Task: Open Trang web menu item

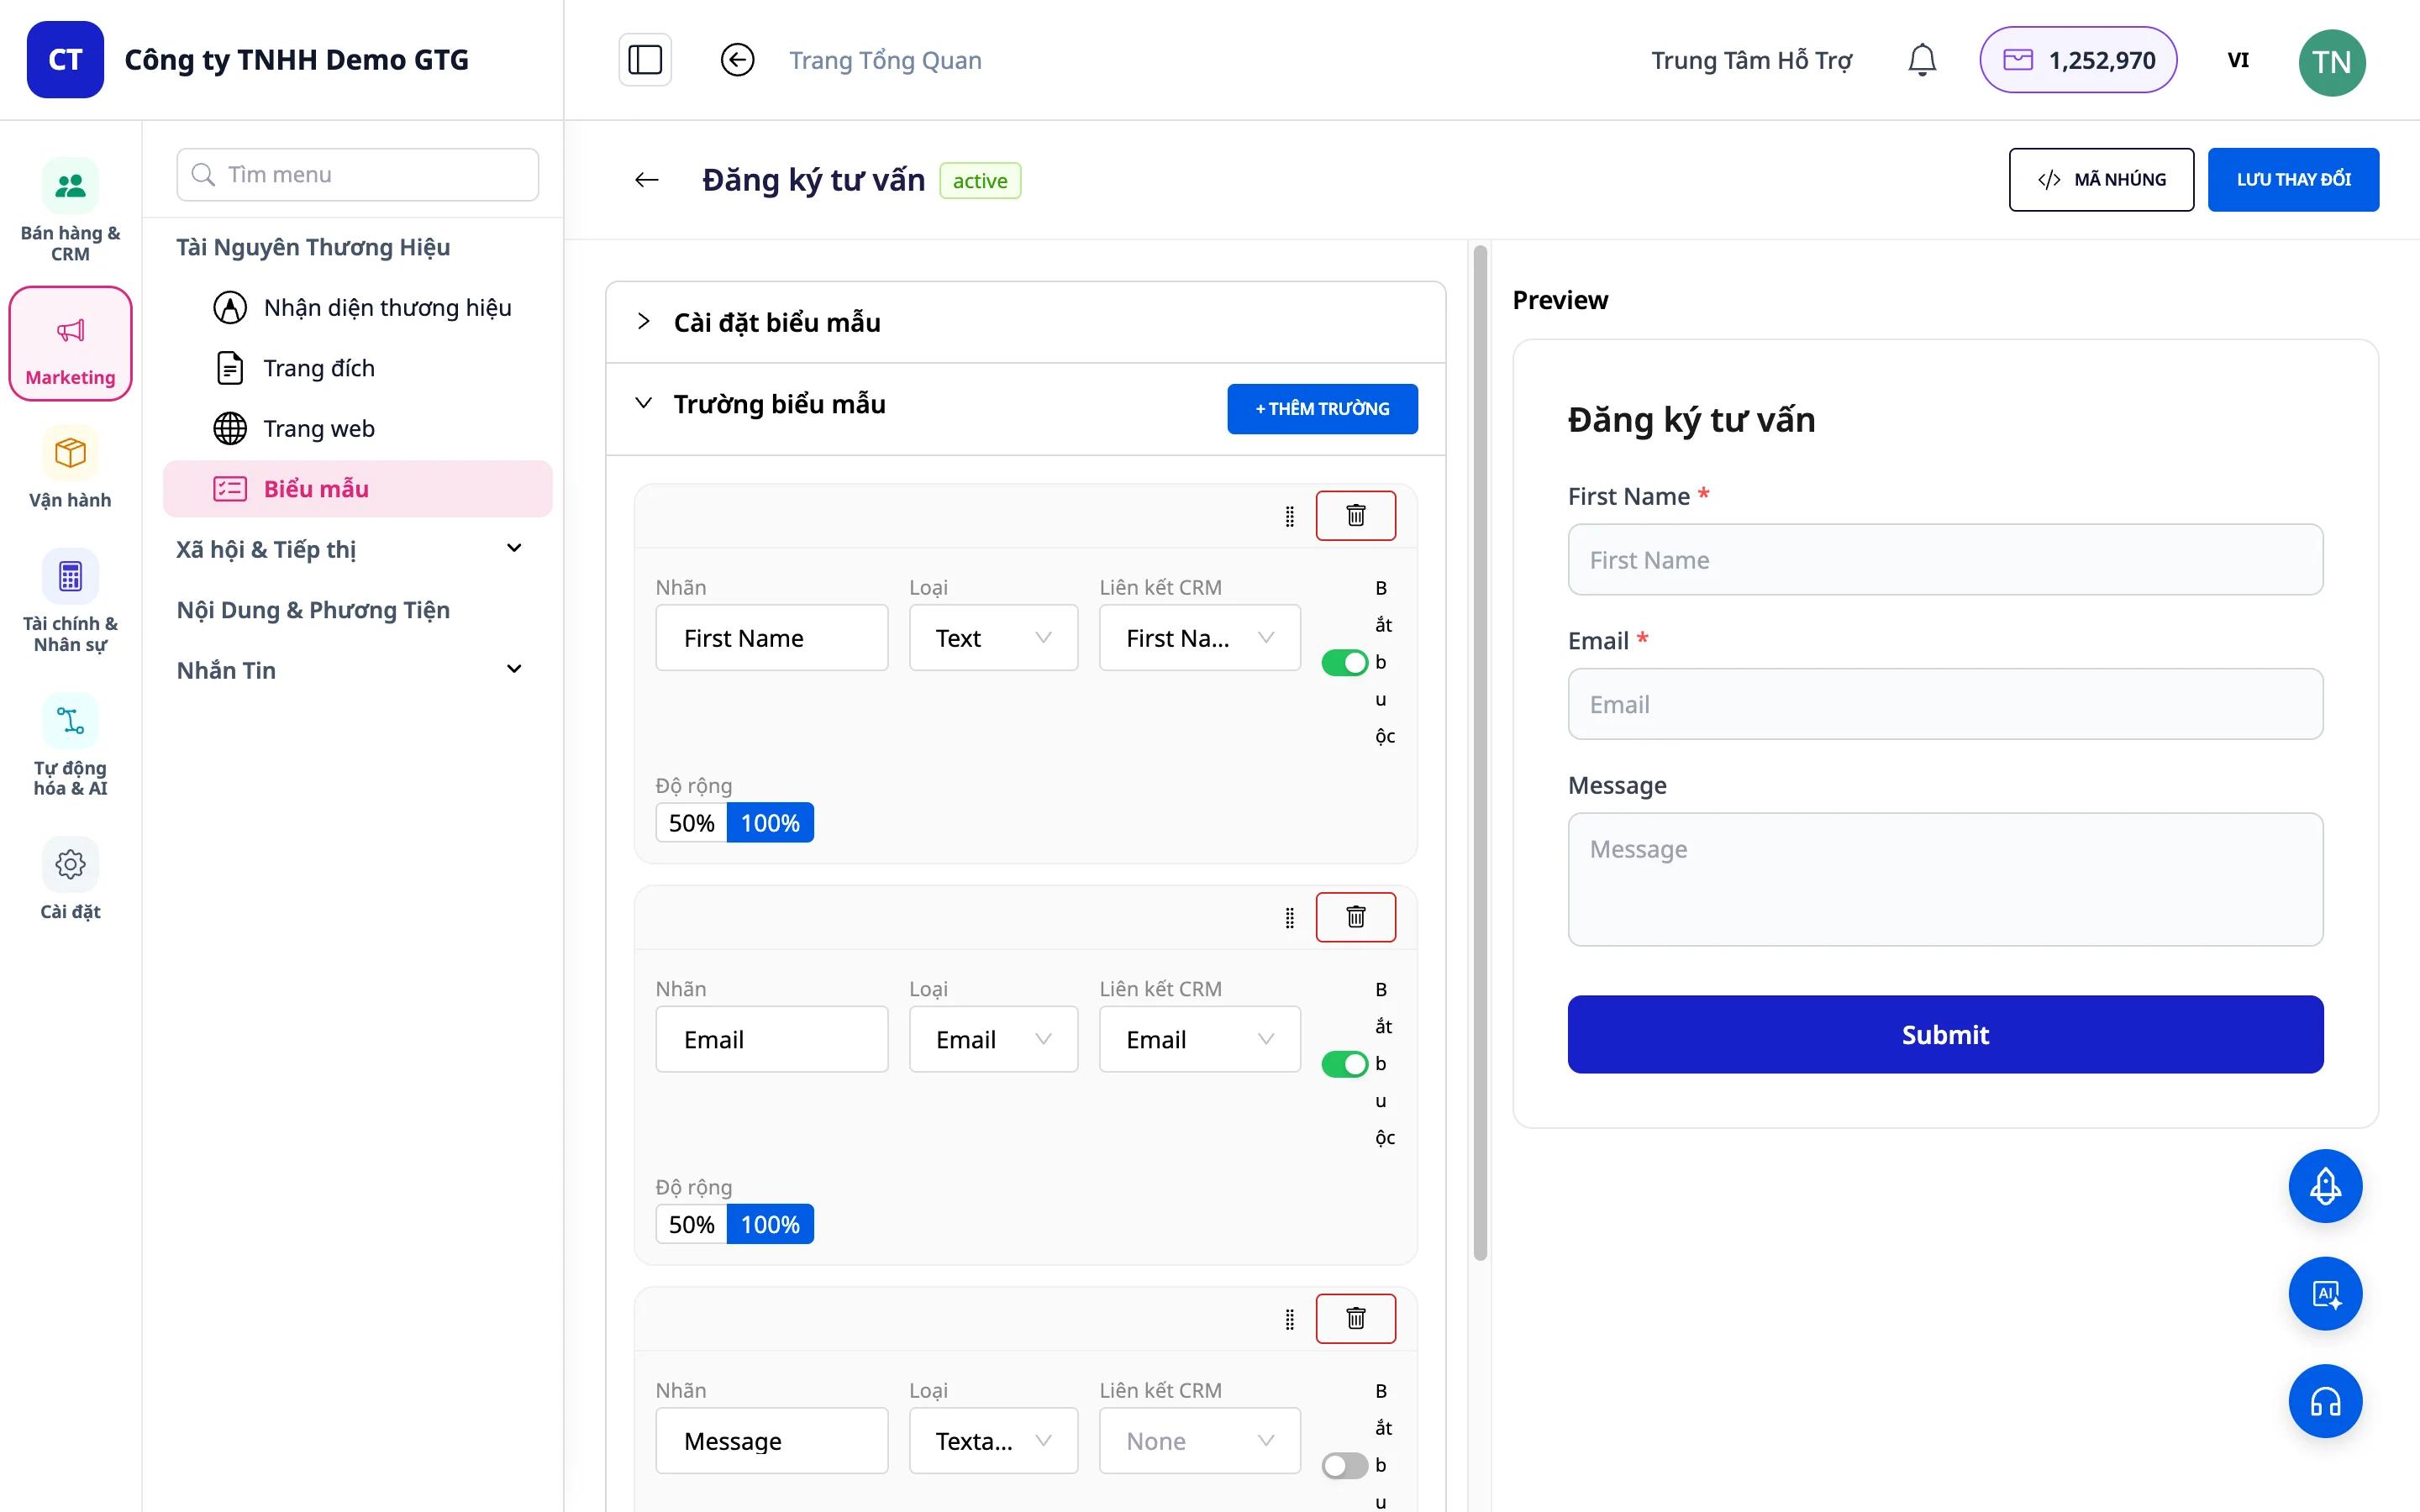Action: [357, 428]
